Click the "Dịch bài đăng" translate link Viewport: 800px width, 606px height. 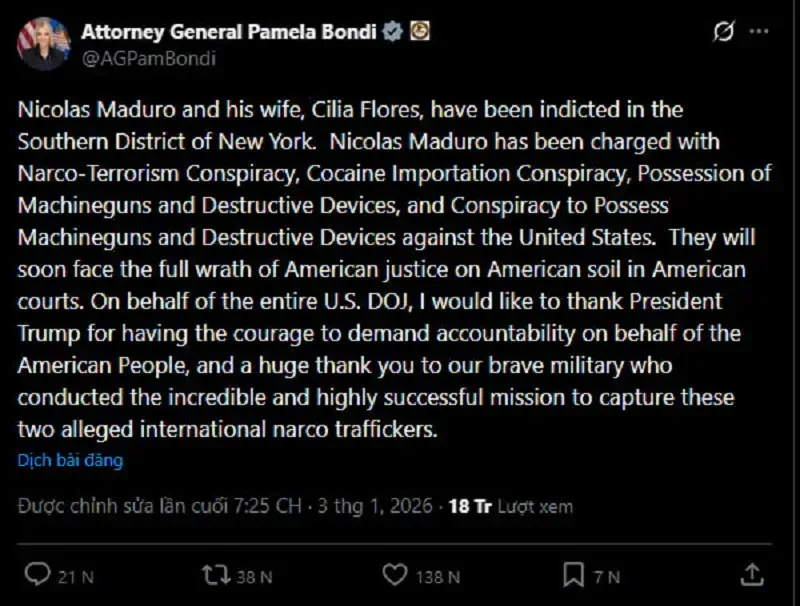[x=70, y=461]
